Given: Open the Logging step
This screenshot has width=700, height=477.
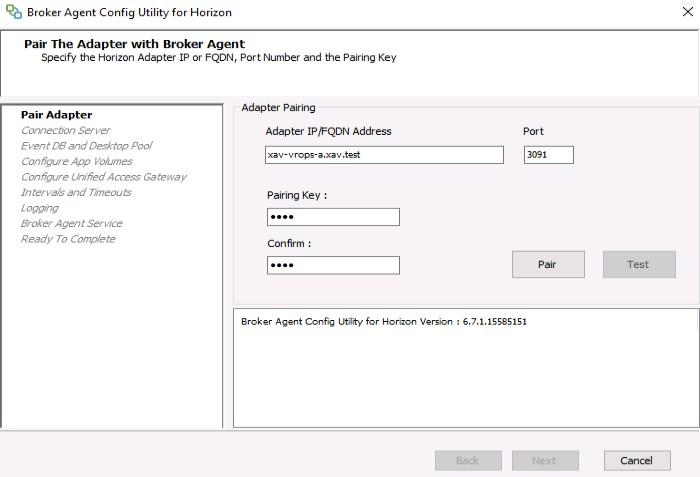Looking at the screenshot, I should [40, 208].
